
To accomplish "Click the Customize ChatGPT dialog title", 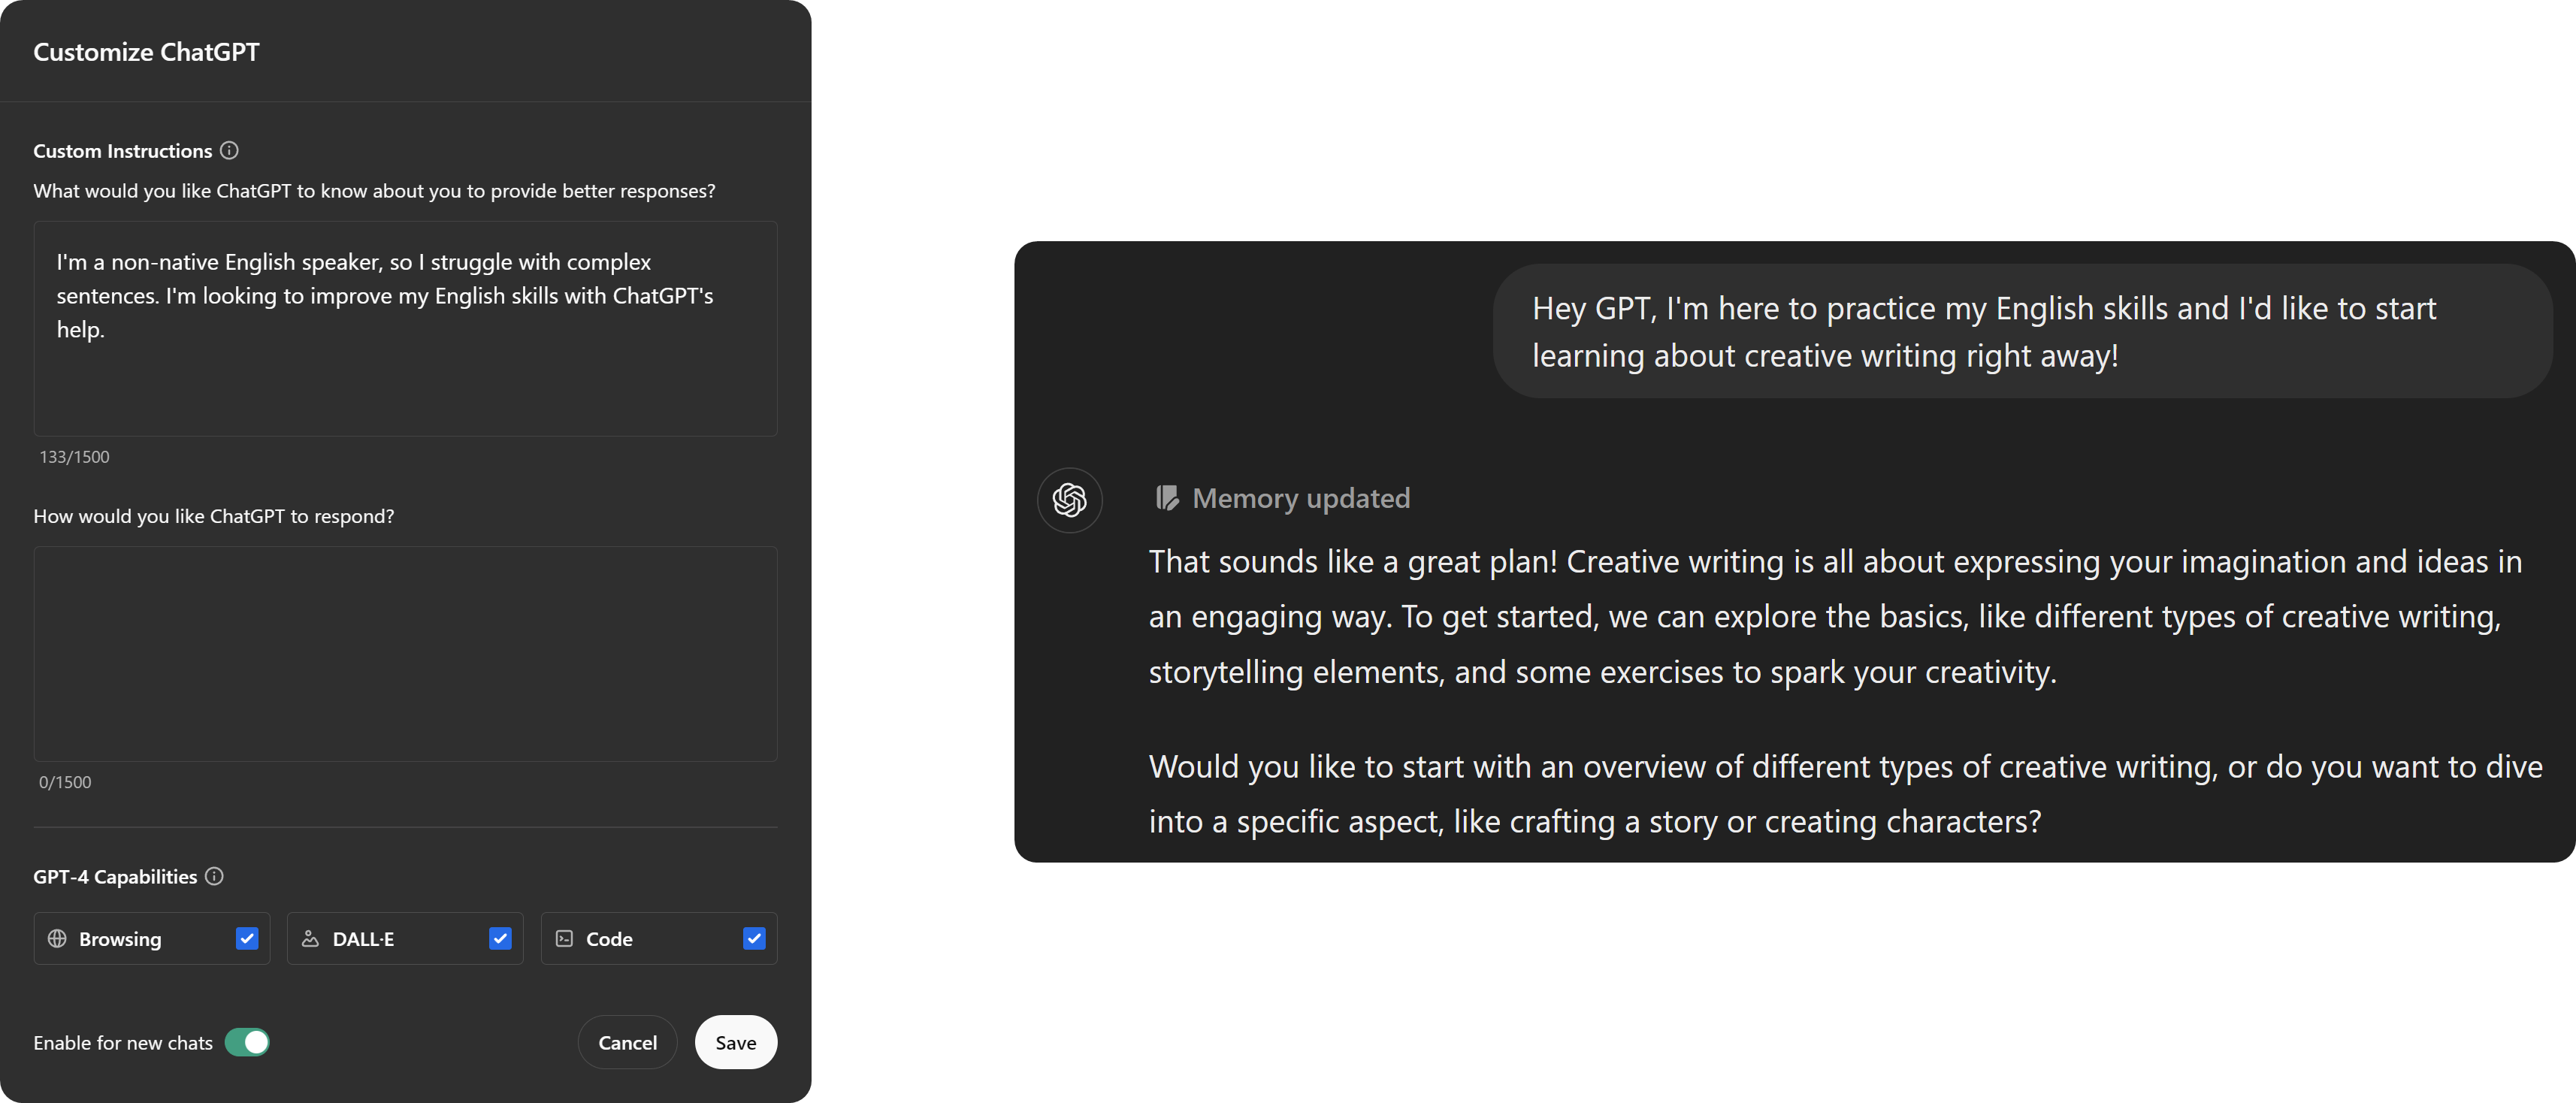I will pyautogui.click(x=146, y=51).
